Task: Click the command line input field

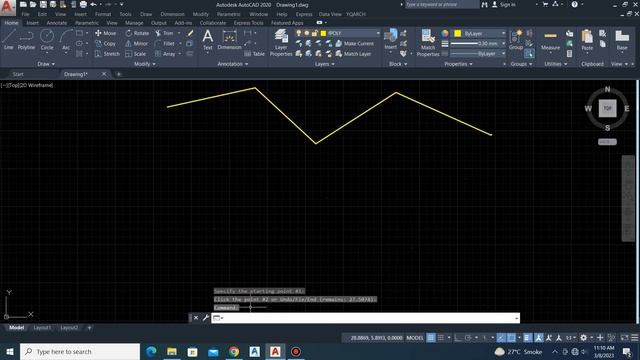Action: coord(366,318)
